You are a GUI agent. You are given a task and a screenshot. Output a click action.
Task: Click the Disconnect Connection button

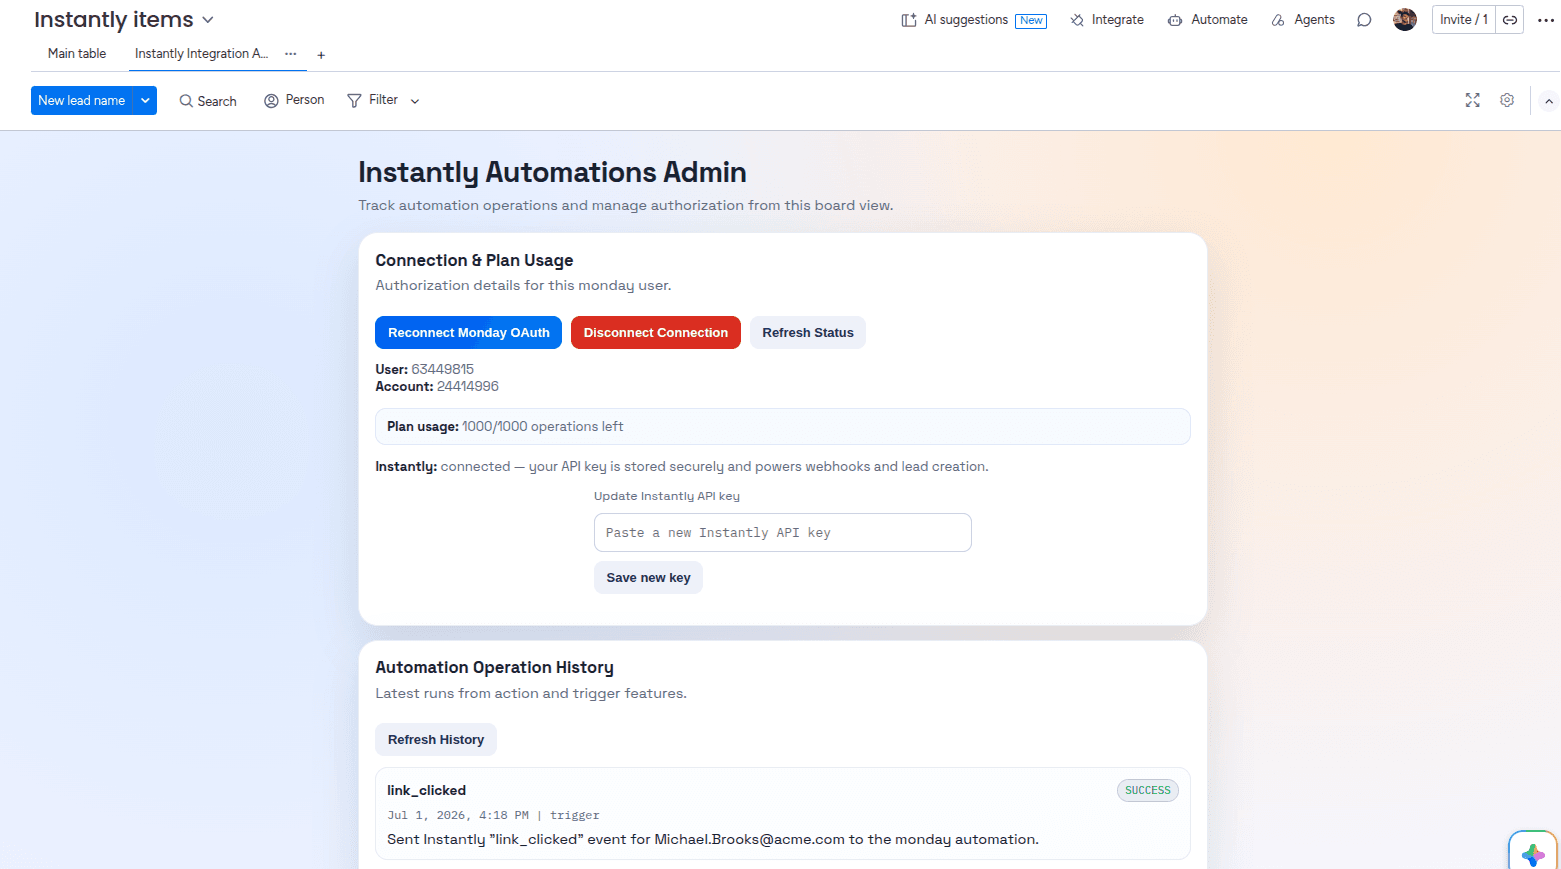click(656, 333)
